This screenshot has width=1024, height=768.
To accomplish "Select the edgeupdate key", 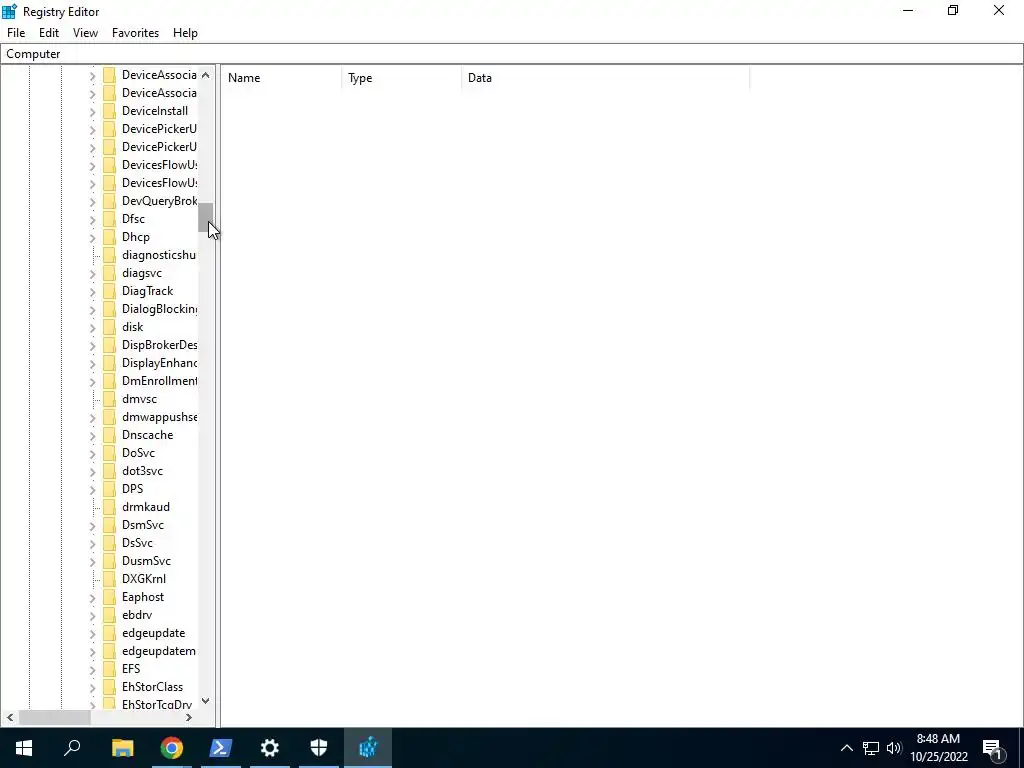I will pos(153,633).
